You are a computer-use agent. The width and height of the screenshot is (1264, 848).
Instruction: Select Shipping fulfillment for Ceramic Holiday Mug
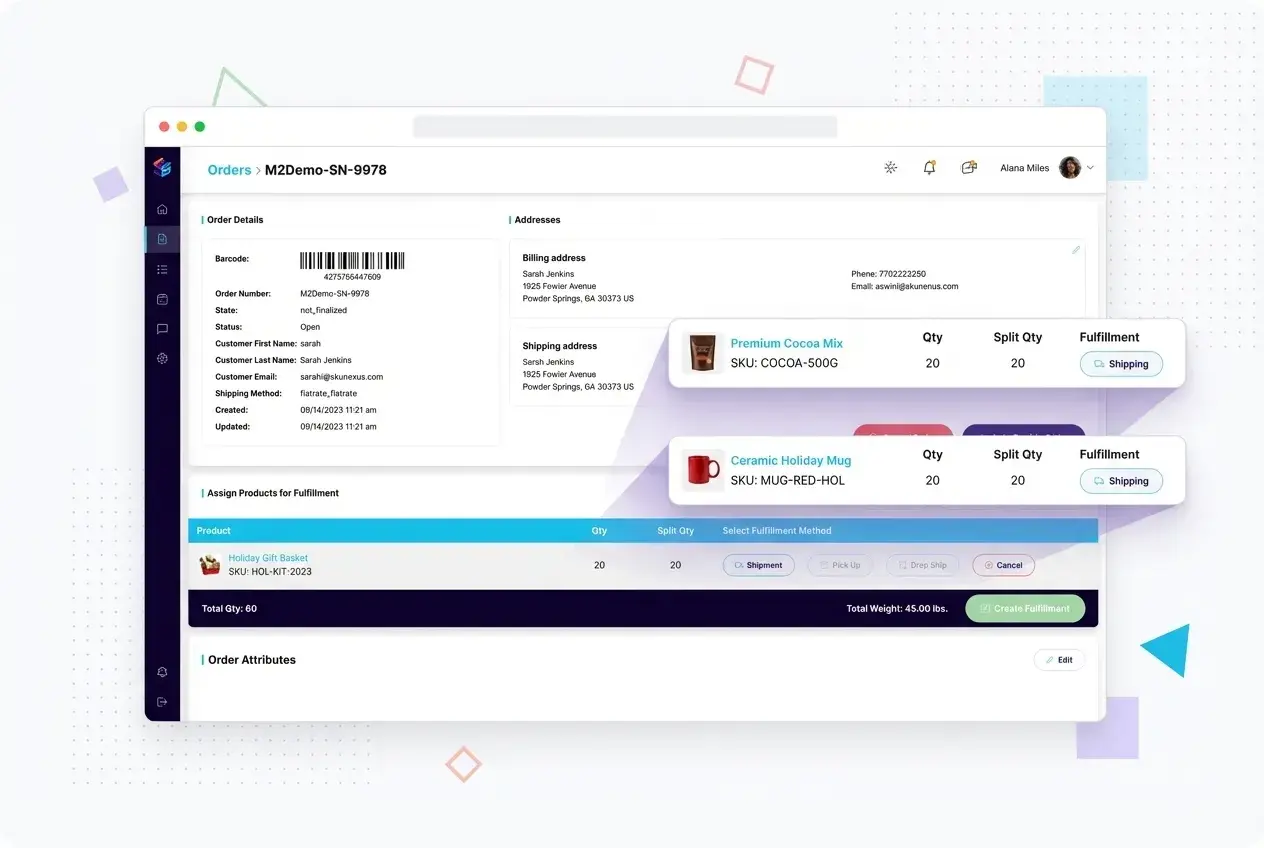(1121, 481)
